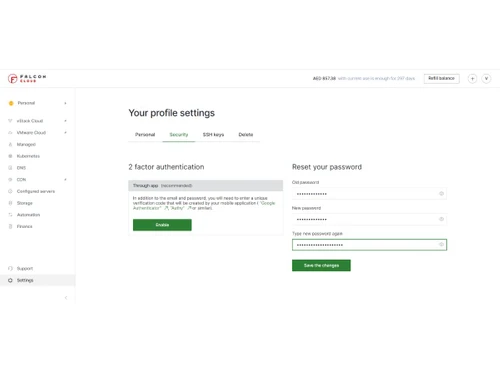
Task: Open the Delete tab
Action: [x=246, y=135]
